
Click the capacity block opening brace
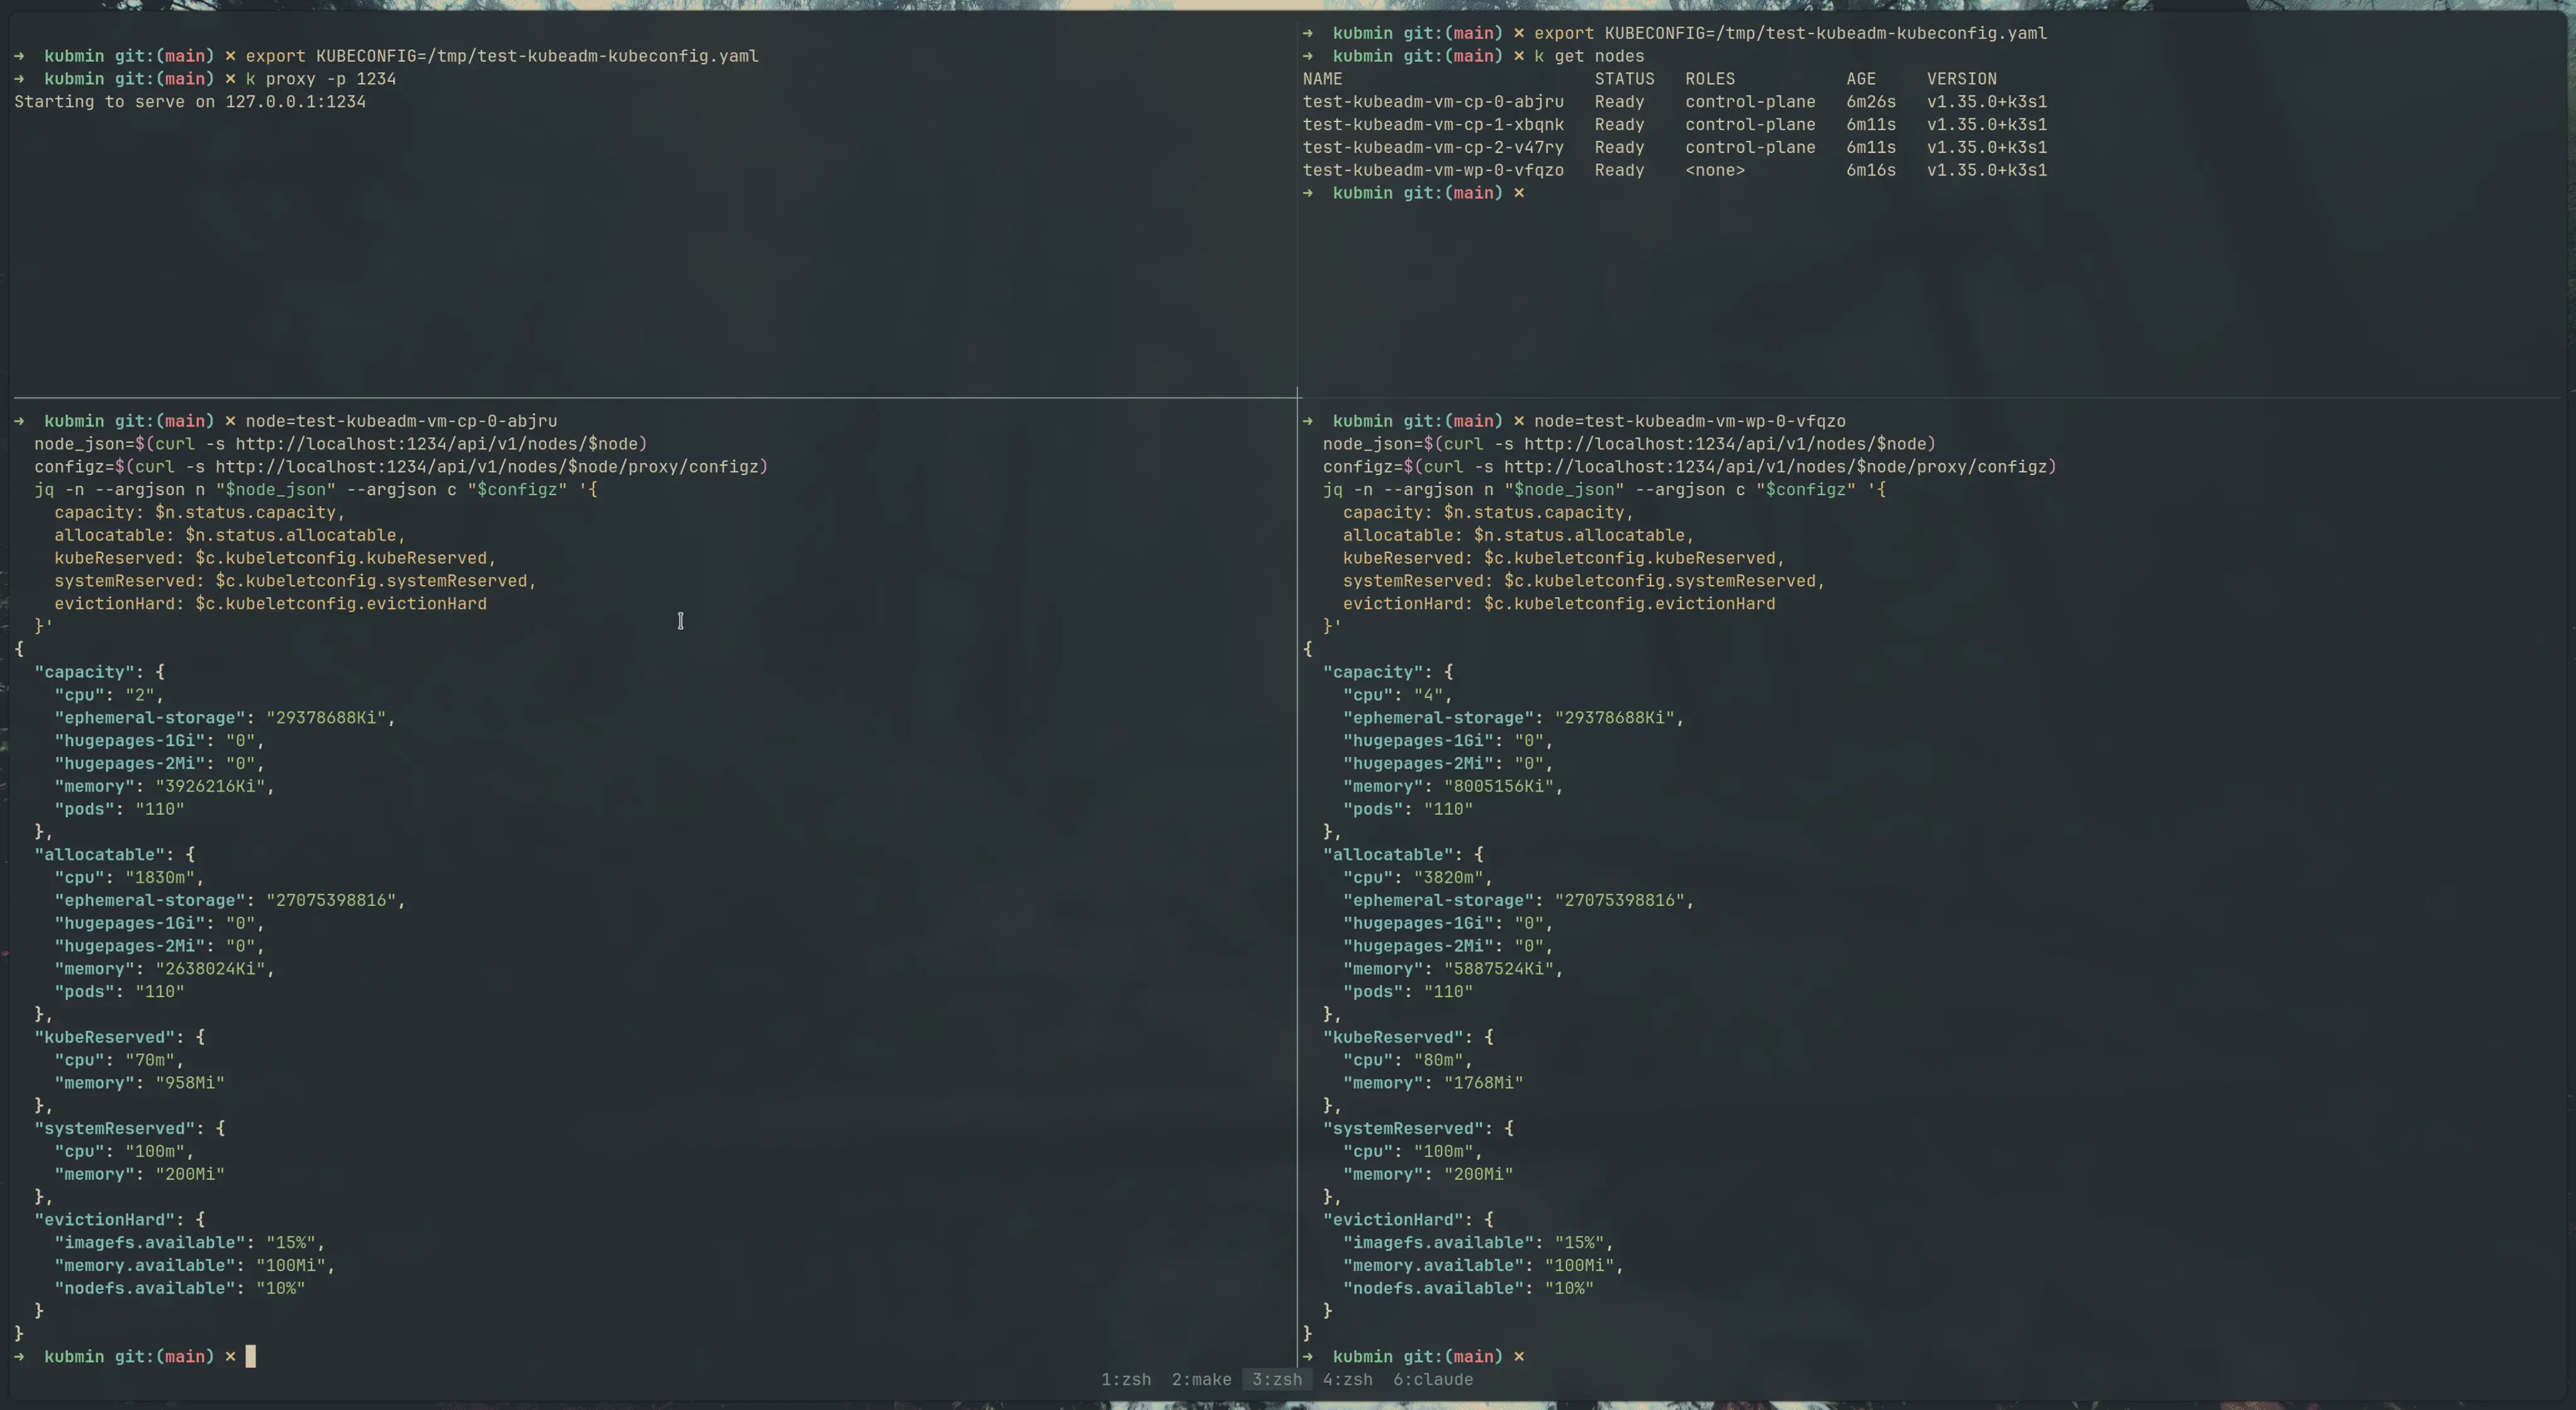click(x=160, y=671)
